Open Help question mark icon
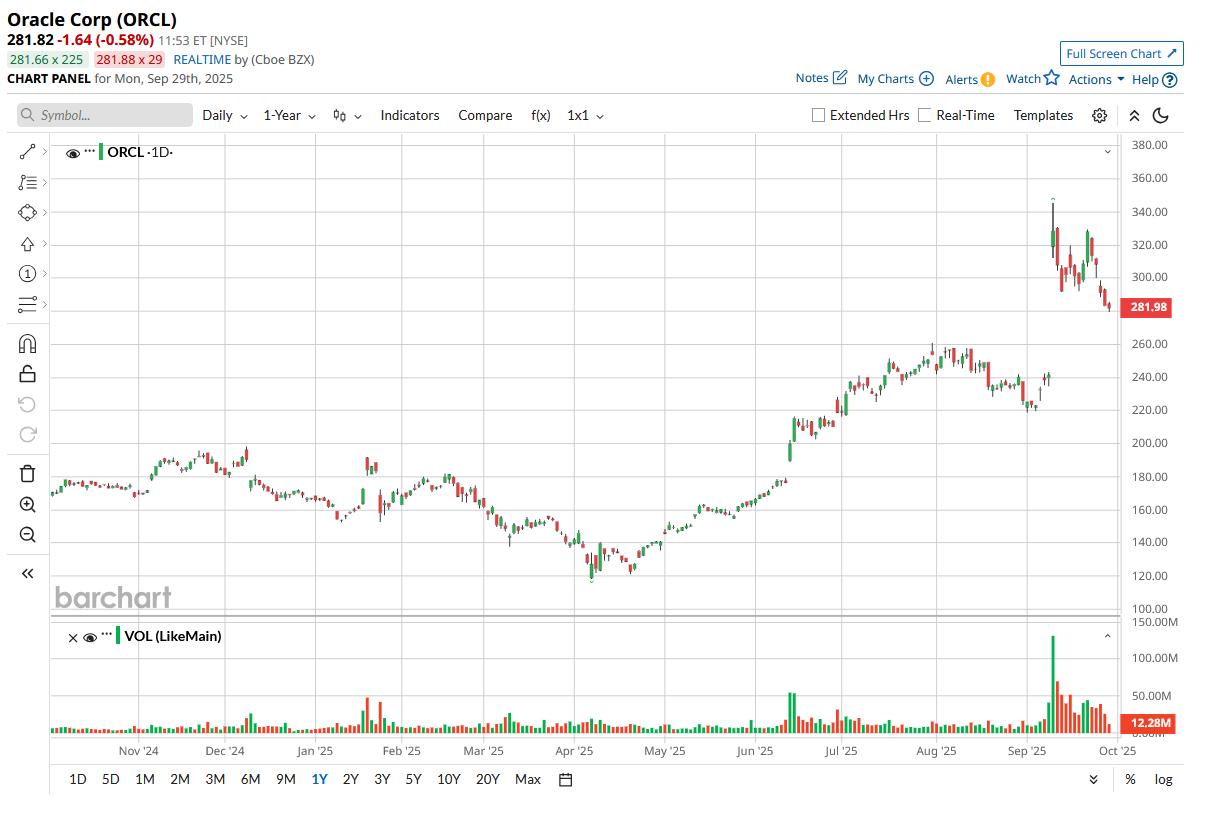The image size is (1208, 821). tap(1170, 79)
